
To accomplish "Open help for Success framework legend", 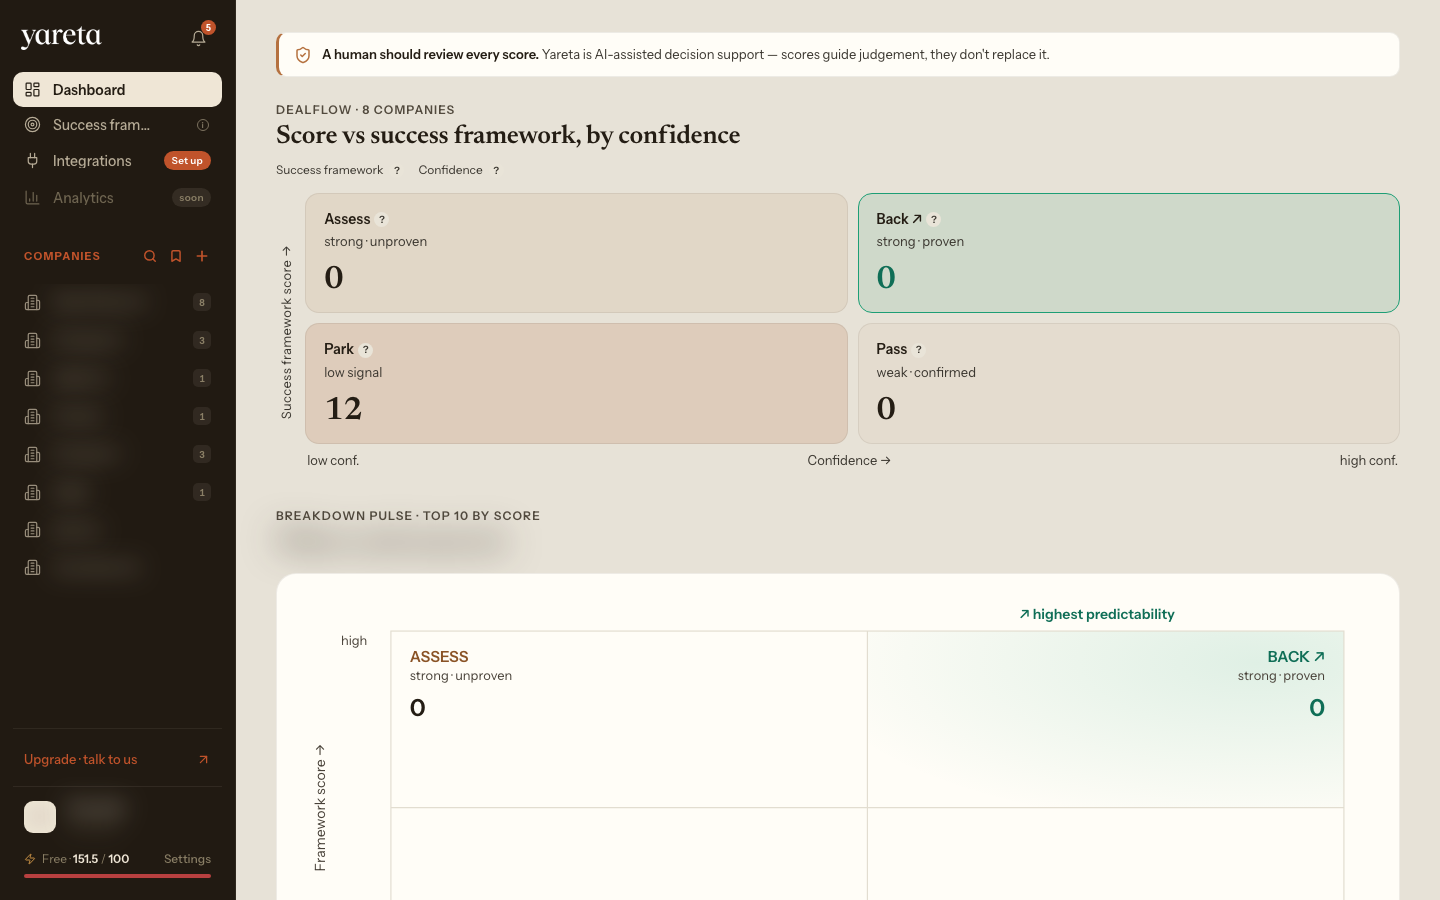I will click(x=397, y=171).
